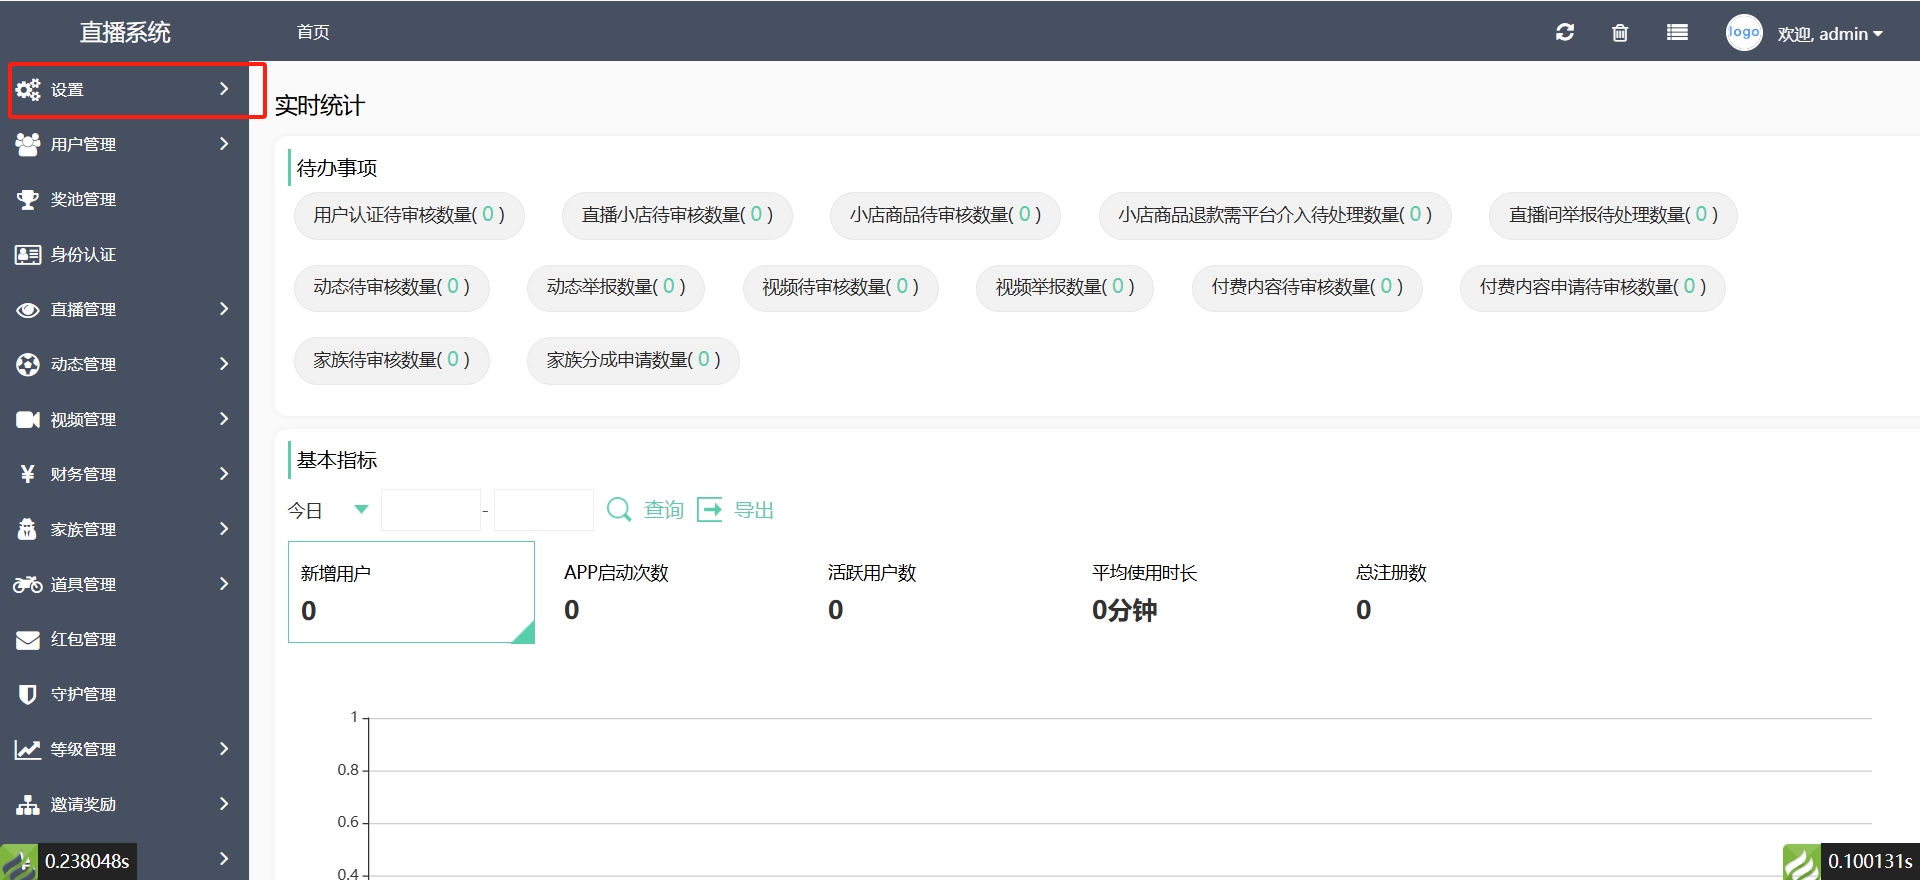Expand the 视频管理 chevron
Viewport: 1920px width, 880px height.
[224, 419]
